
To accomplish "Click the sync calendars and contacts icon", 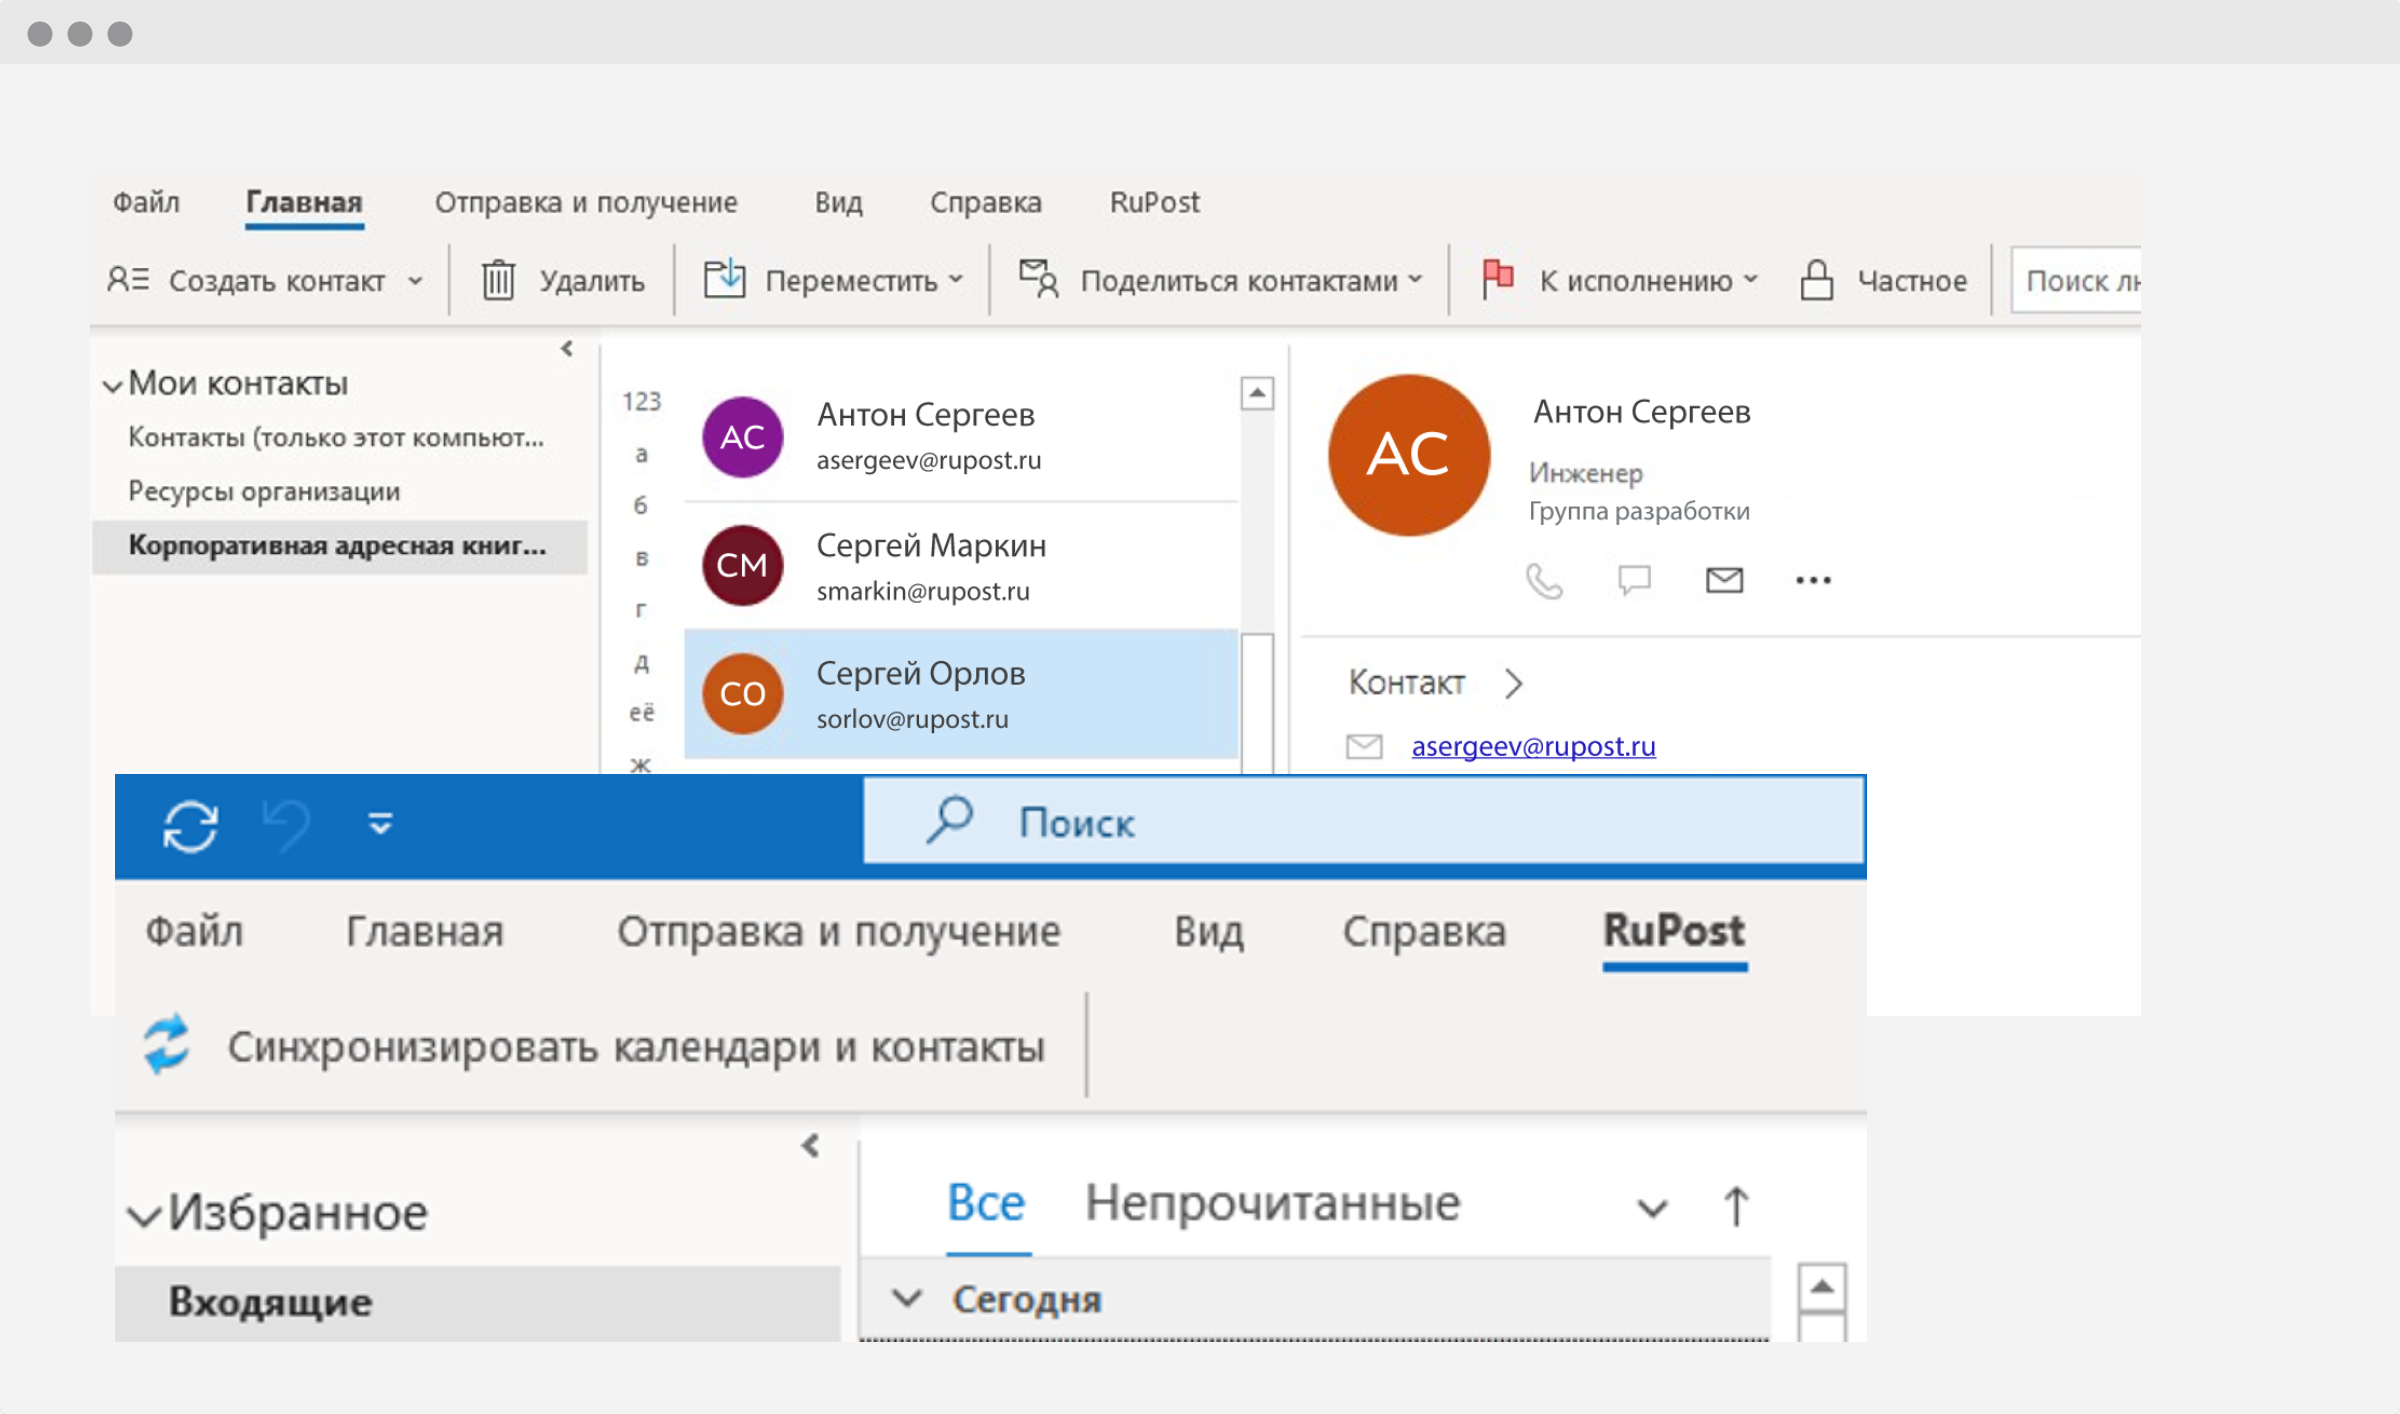I will pyautogui.click(x=166, y=1045).
